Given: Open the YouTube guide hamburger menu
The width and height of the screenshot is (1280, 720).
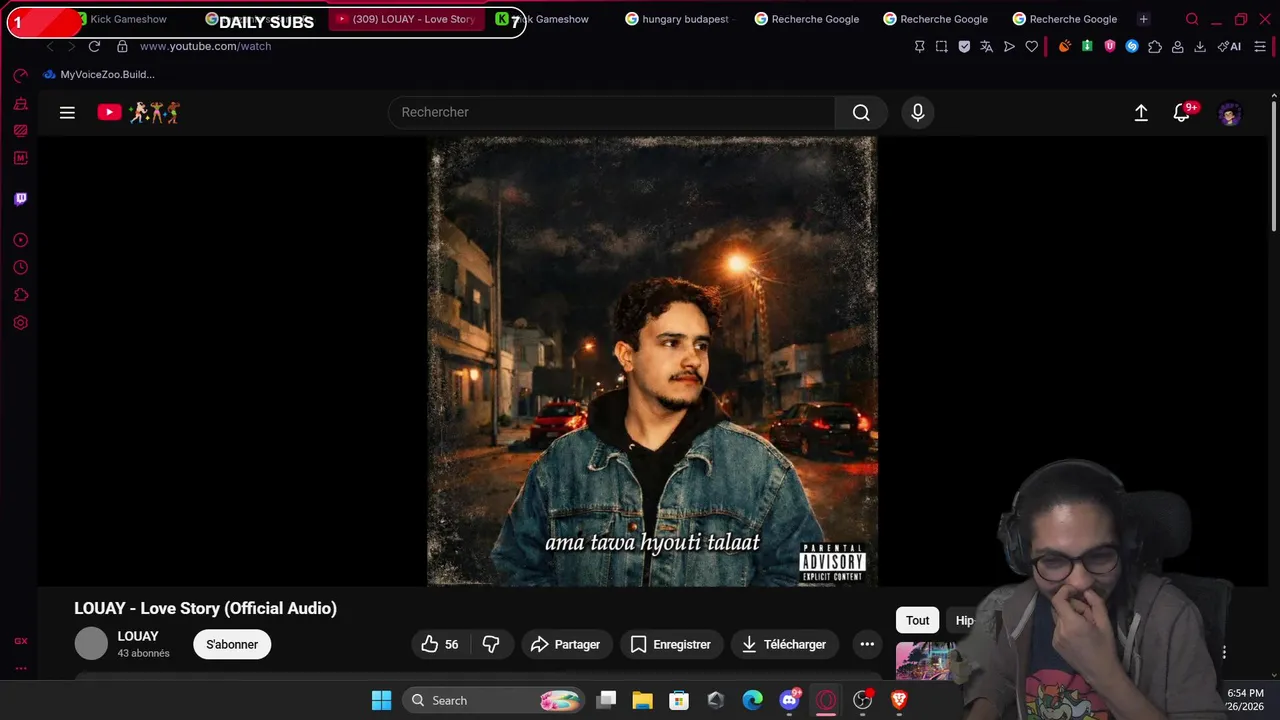Looking at the screenshot, I should coord(67,113).
